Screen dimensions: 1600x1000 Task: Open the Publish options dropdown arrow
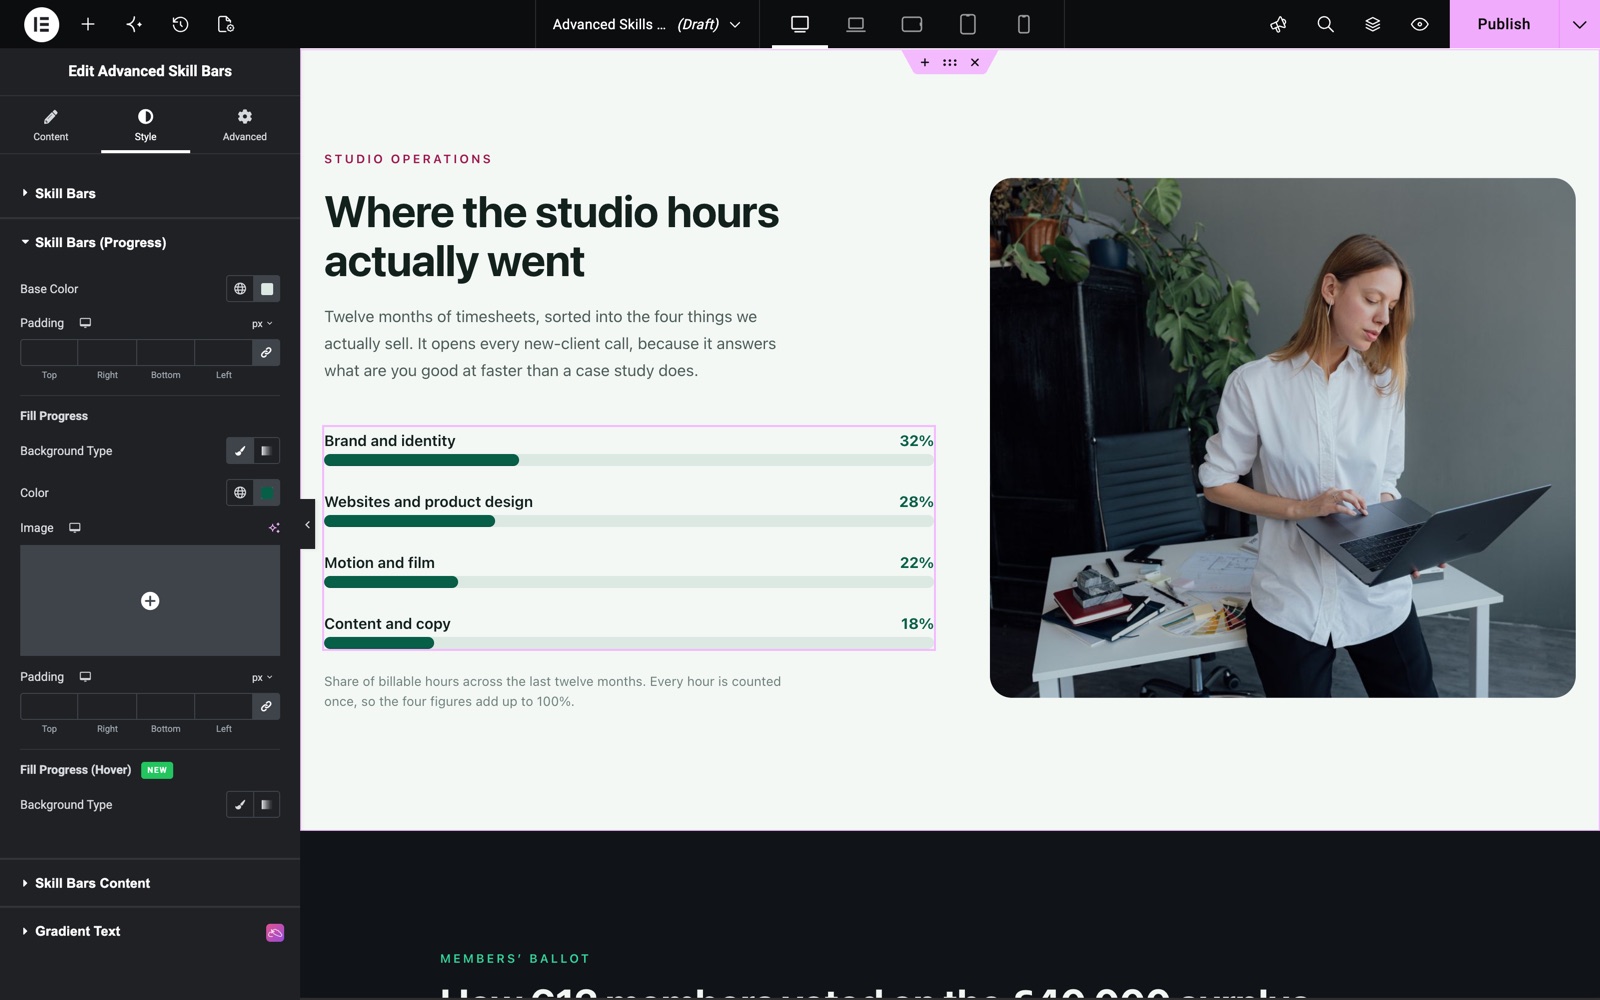1579,24
